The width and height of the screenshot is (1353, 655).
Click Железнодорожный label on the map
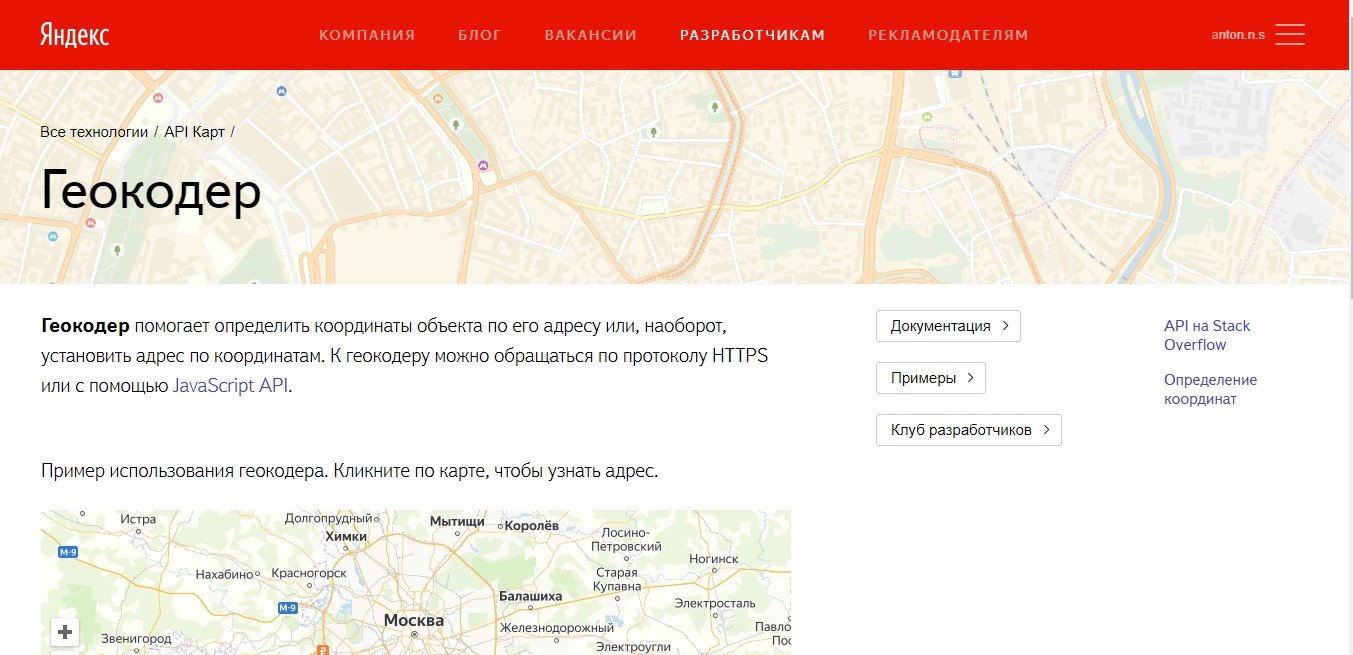point(558,628)
